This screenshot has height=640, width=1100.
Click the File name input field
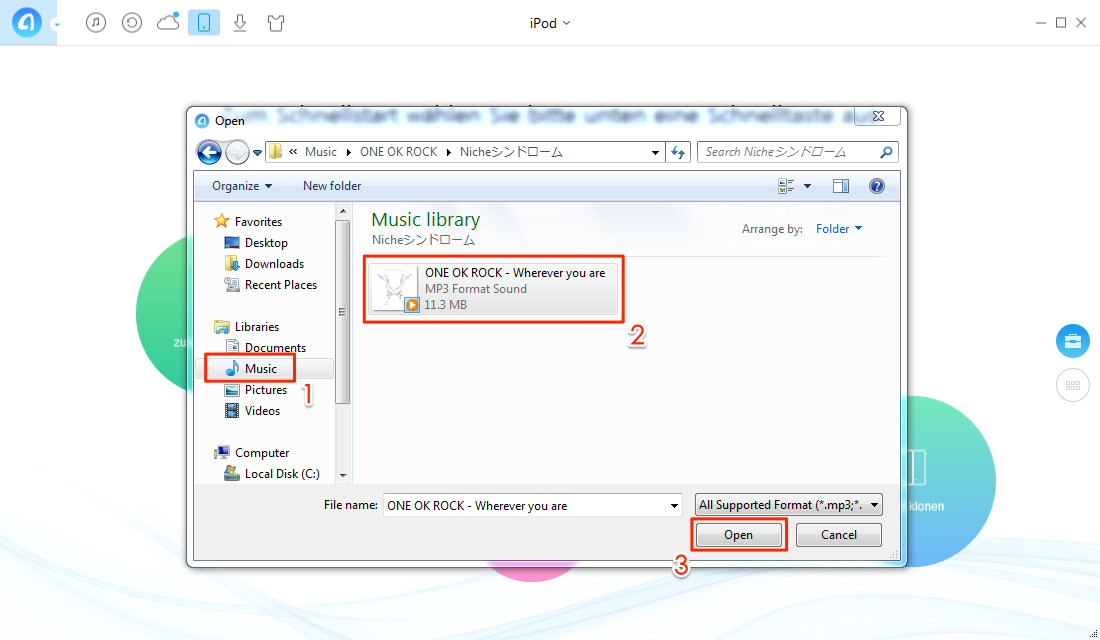coord(525,505)
